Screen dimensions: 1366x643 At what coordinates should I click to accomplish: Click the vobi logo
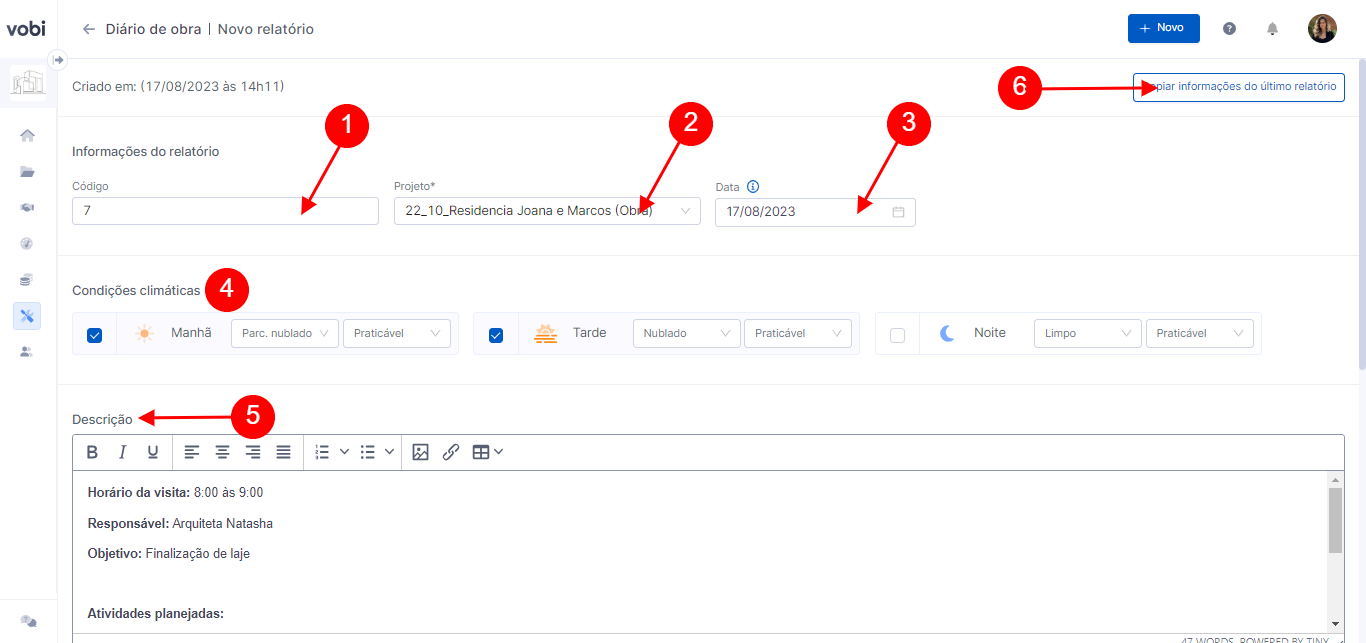pos(25,28)
